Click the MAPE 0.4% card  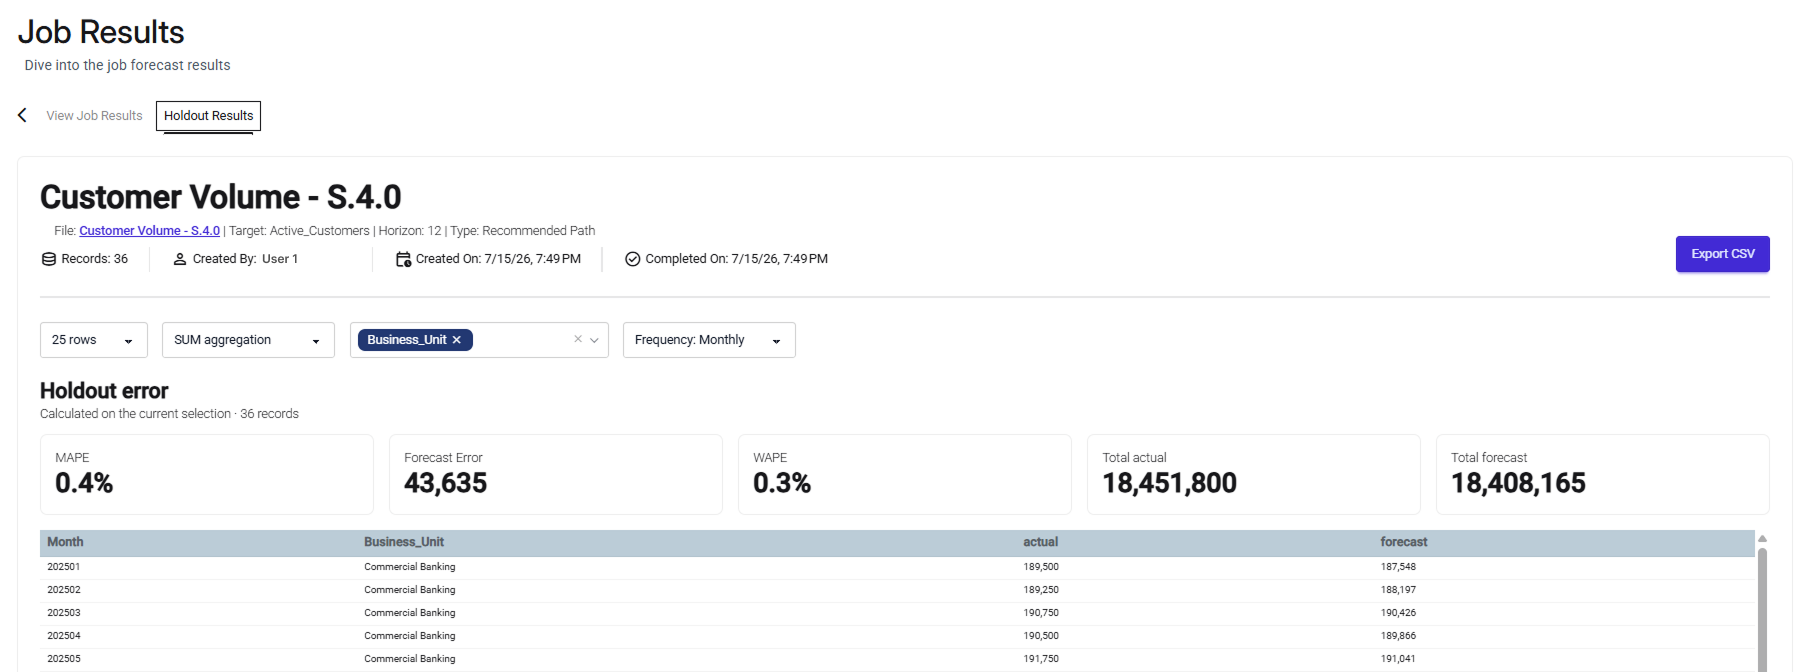(207, 474)
